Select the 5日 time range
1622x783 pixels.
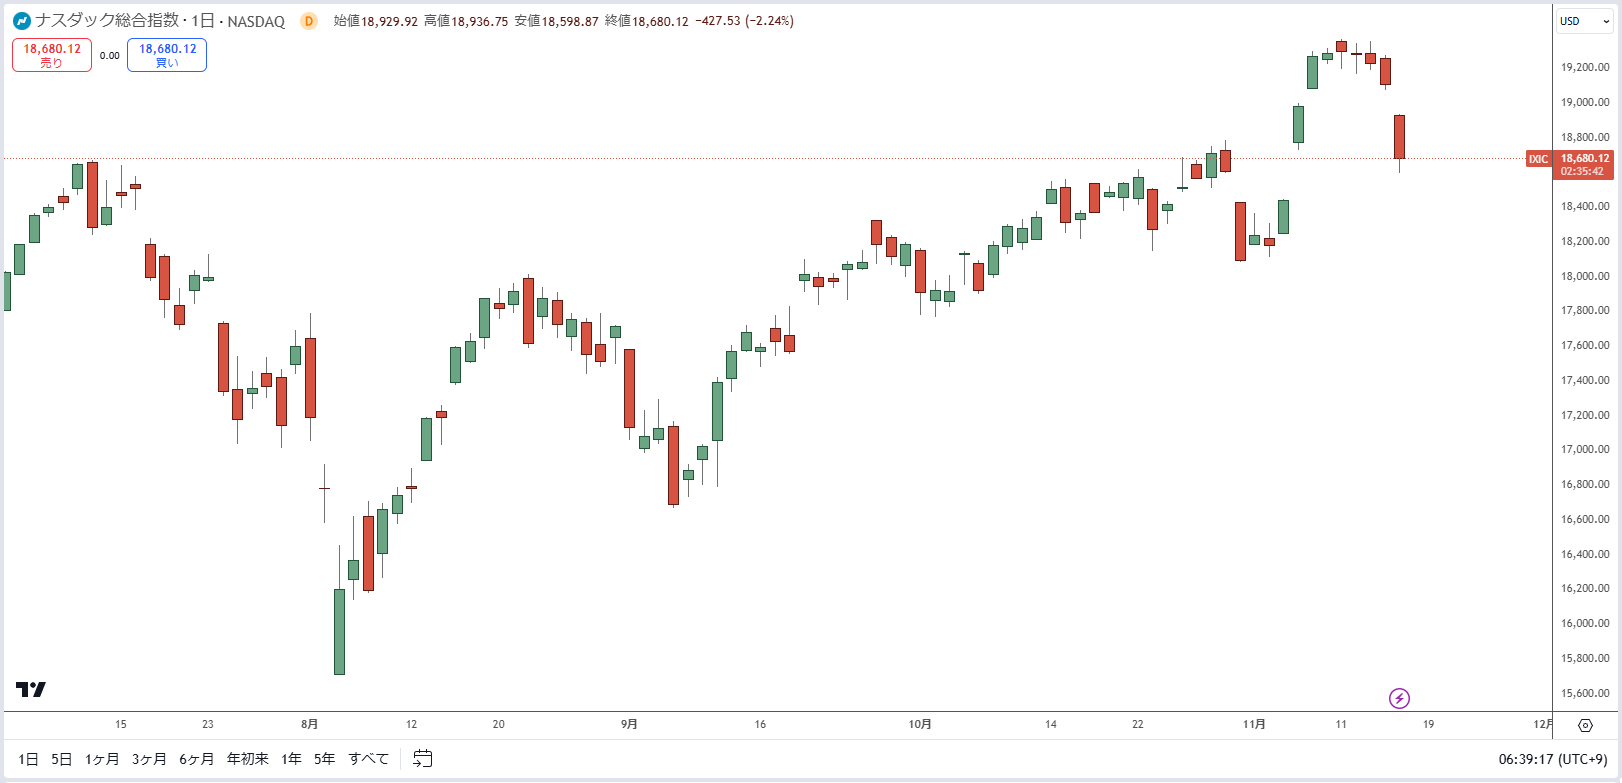61,759
